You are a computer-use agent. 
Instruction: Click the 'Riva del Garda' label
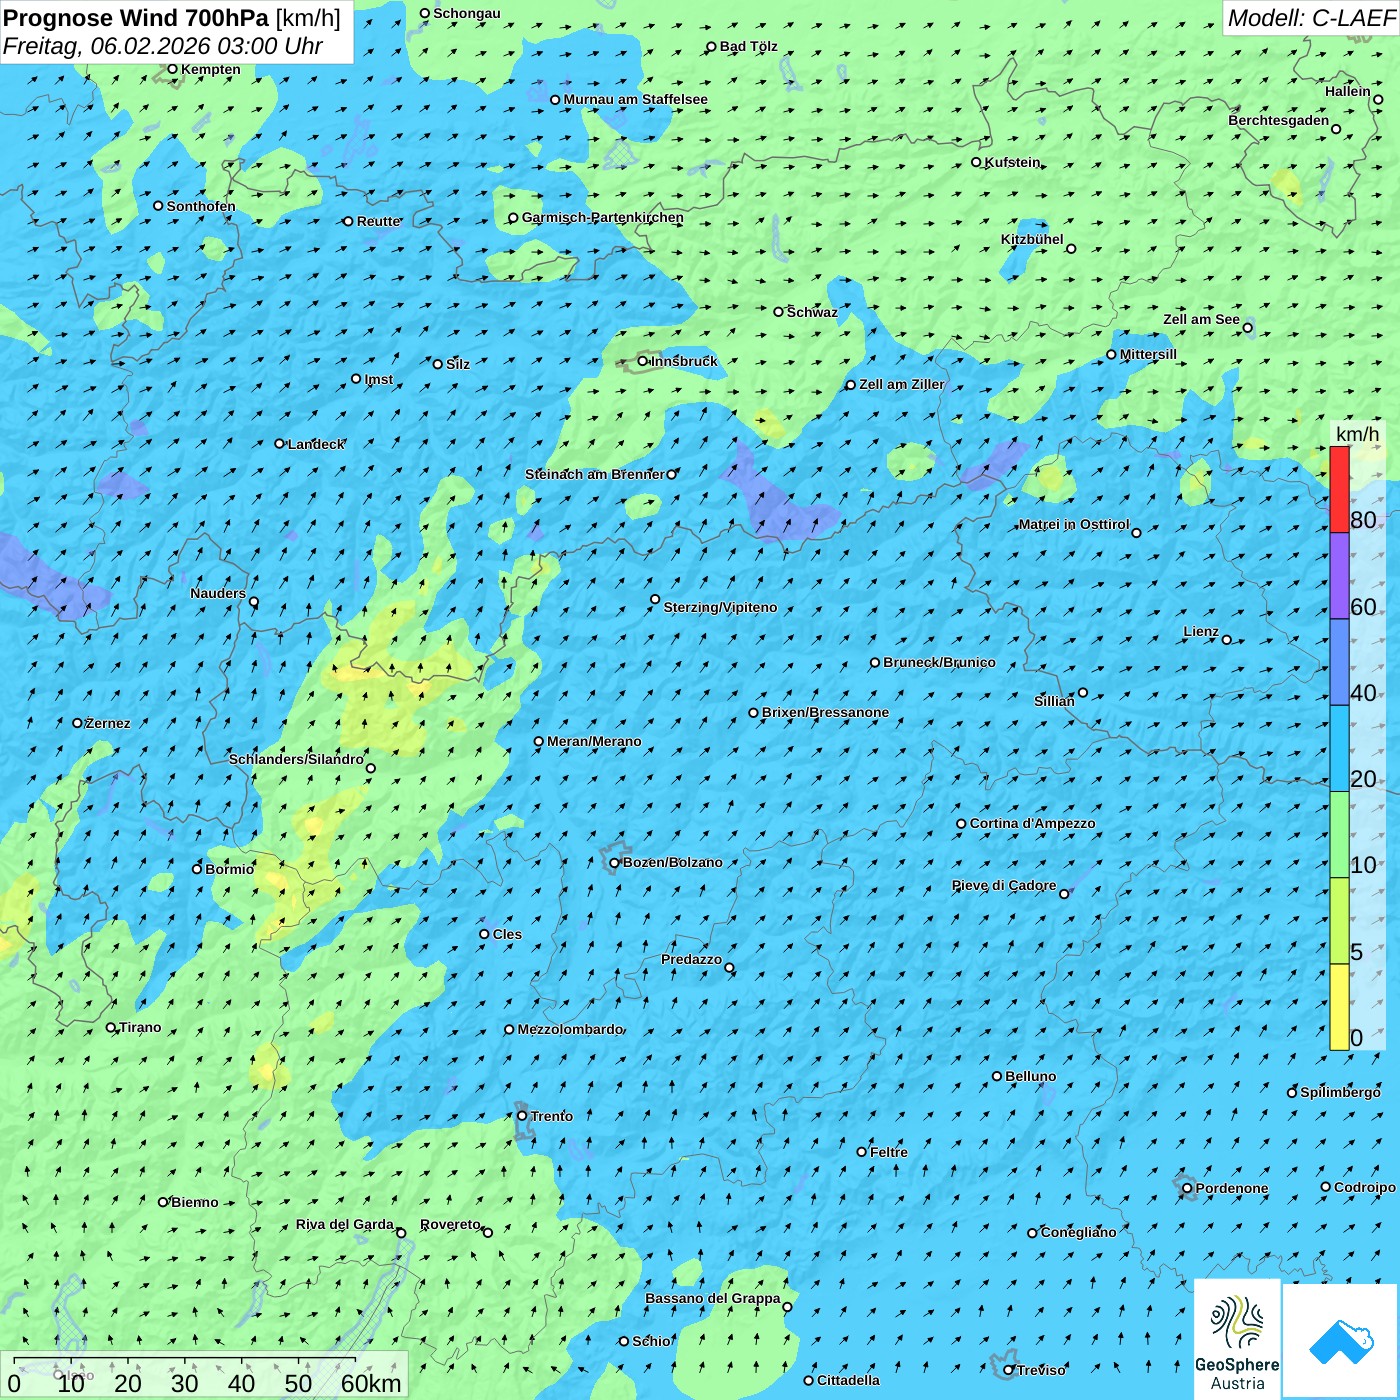click(345, 1224)
